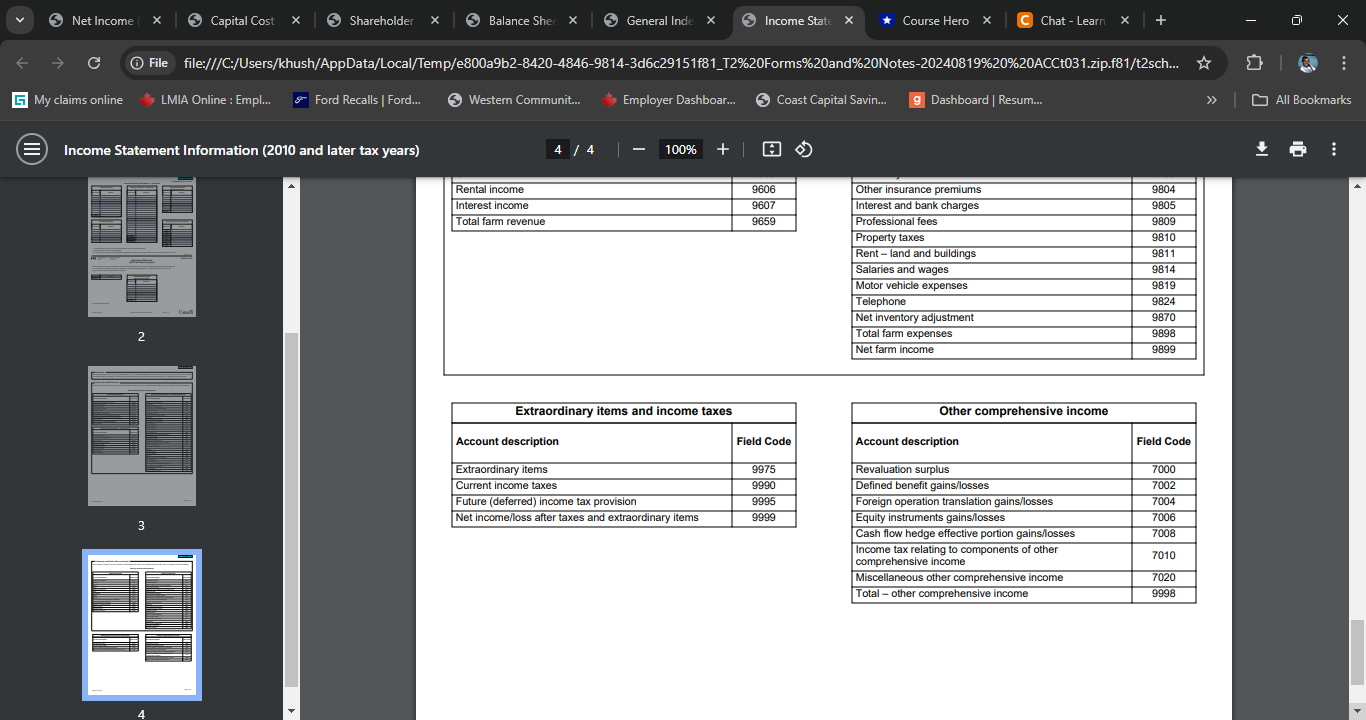Switch to the Balance Sheet tab

[522, 20]
